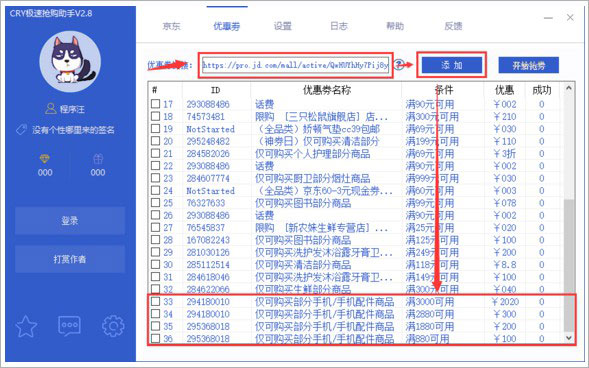
Task: Click the tag icon beside signature text
Action: pos(21,130)
